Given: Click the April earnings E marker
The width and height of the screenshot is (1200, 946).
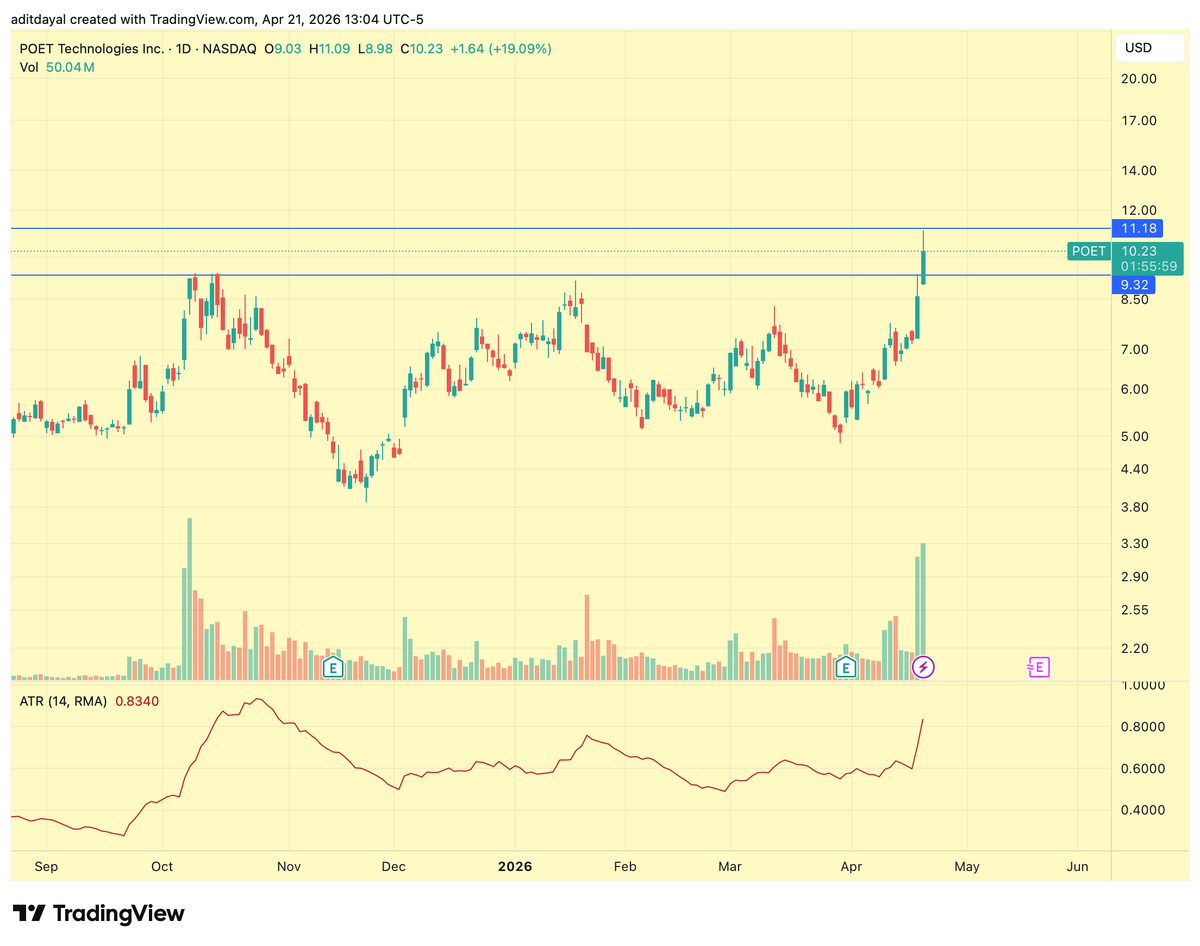Looking at the screenshot, I should pyautogui.click(x=846, y=666).
